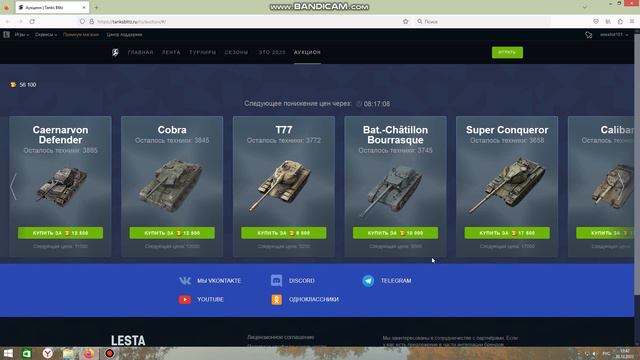This screenshot has width=640, height=360.
Task: Click the Odnoklassniki icon
Action: (x=276, y=300)
